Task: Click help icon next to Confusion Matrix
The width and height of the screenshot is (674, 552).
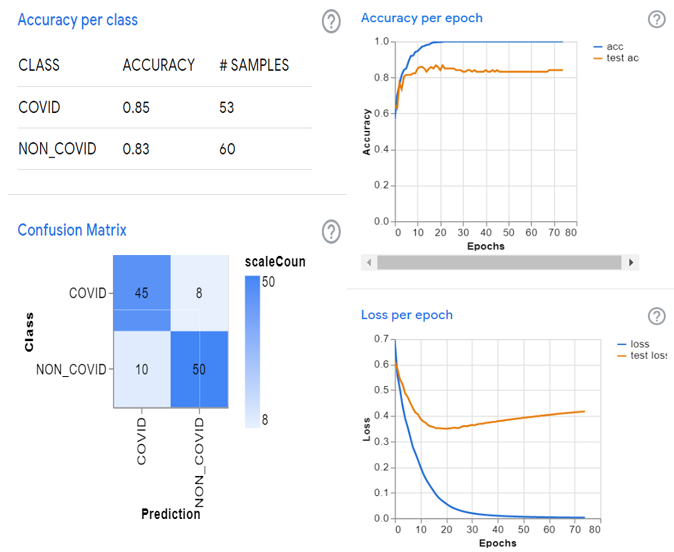Action: [x=331, y=231]
